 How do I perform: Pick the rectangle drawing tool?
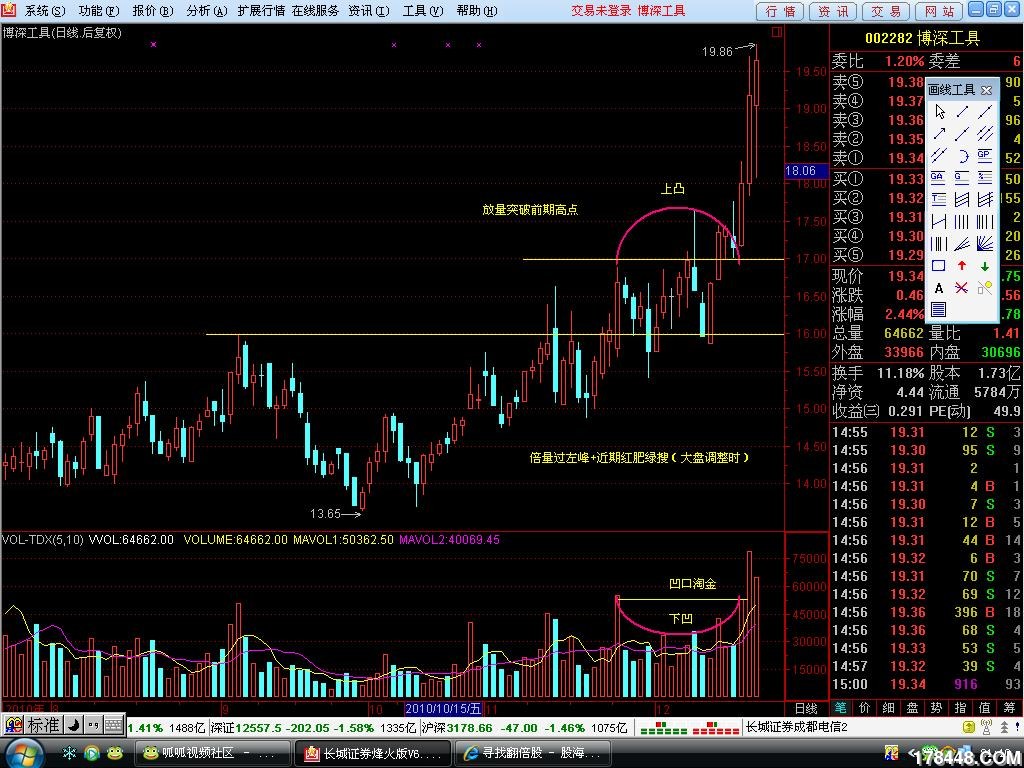click(939, 266)
